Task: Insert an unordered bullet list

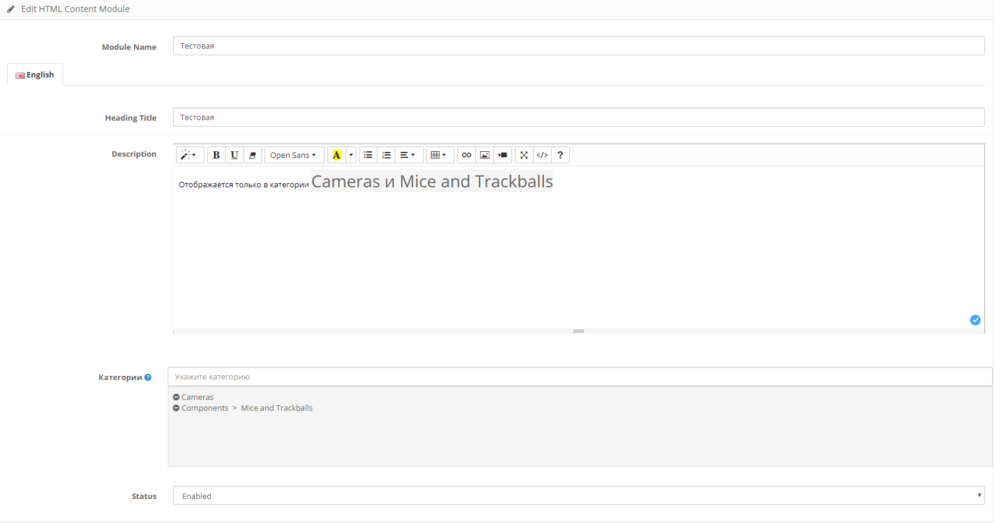Action: click(368, 155)
